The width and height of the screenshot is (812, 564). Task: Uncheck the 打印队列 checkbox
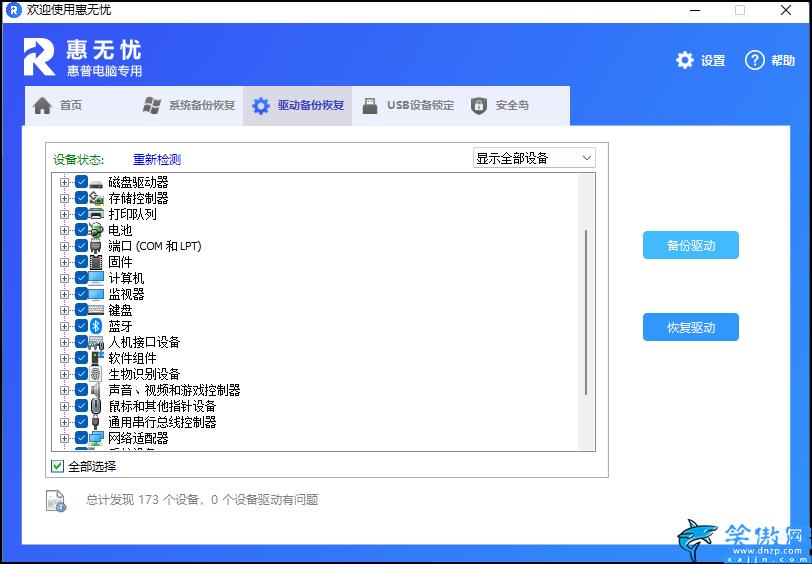[81, 214]
